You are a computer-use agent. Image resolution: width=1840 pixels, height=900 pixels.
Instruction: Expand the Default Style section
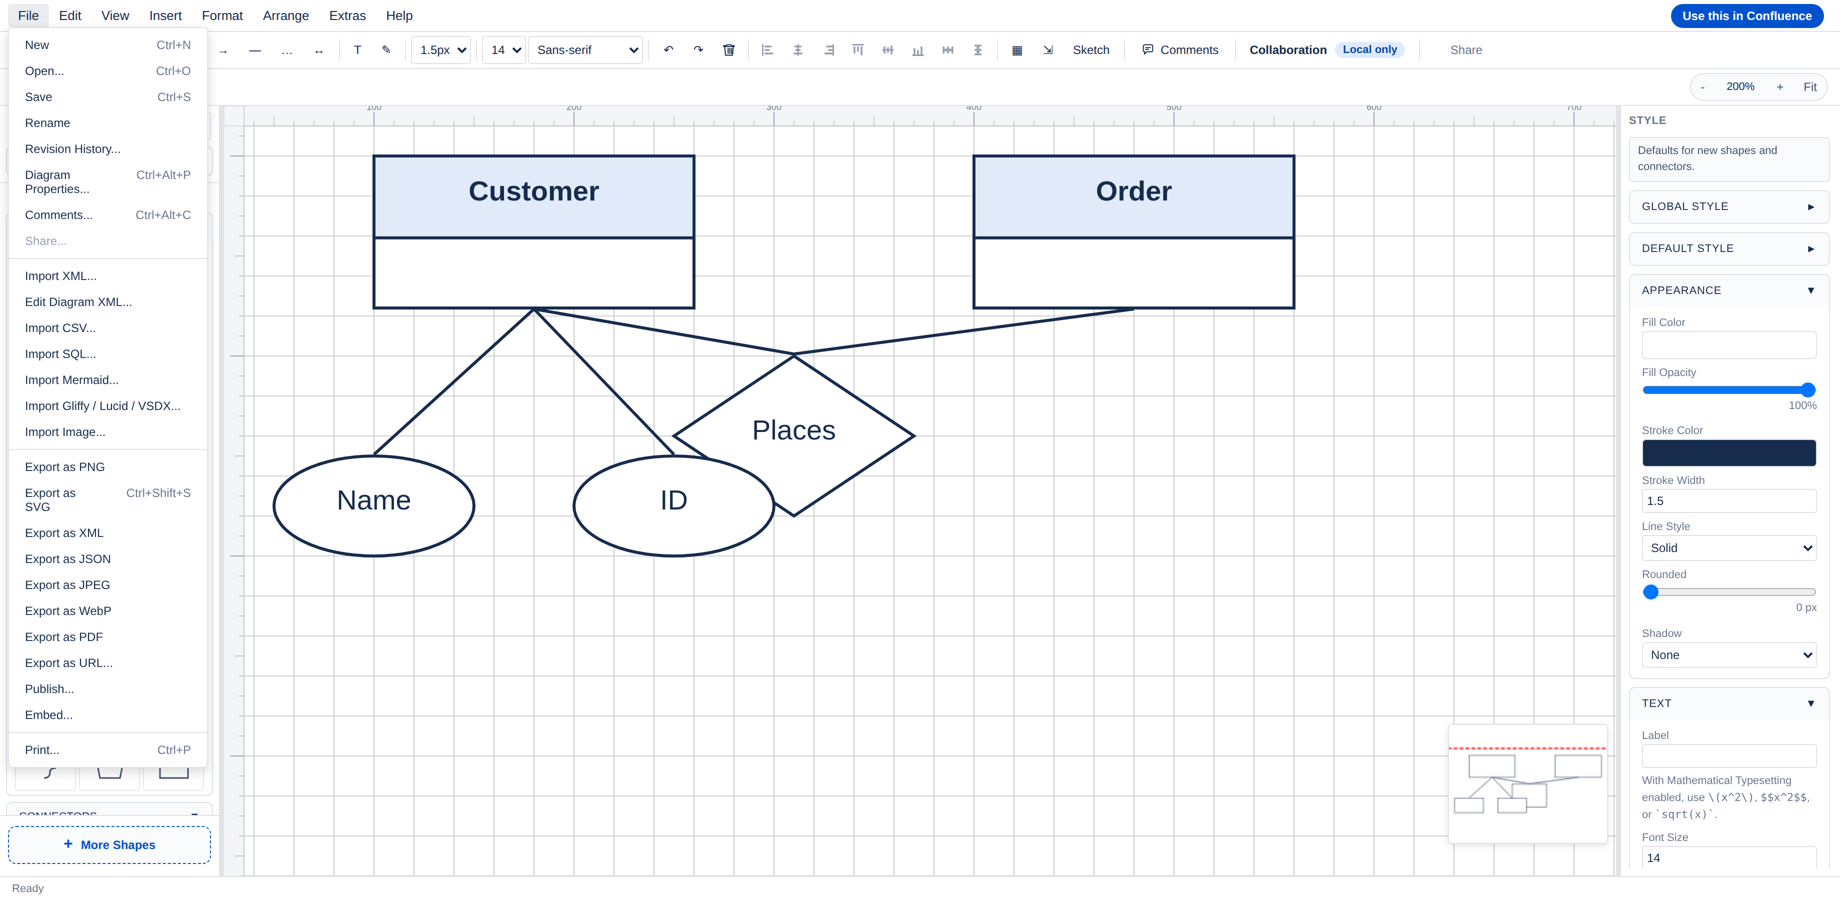[x=1728, y=249]
